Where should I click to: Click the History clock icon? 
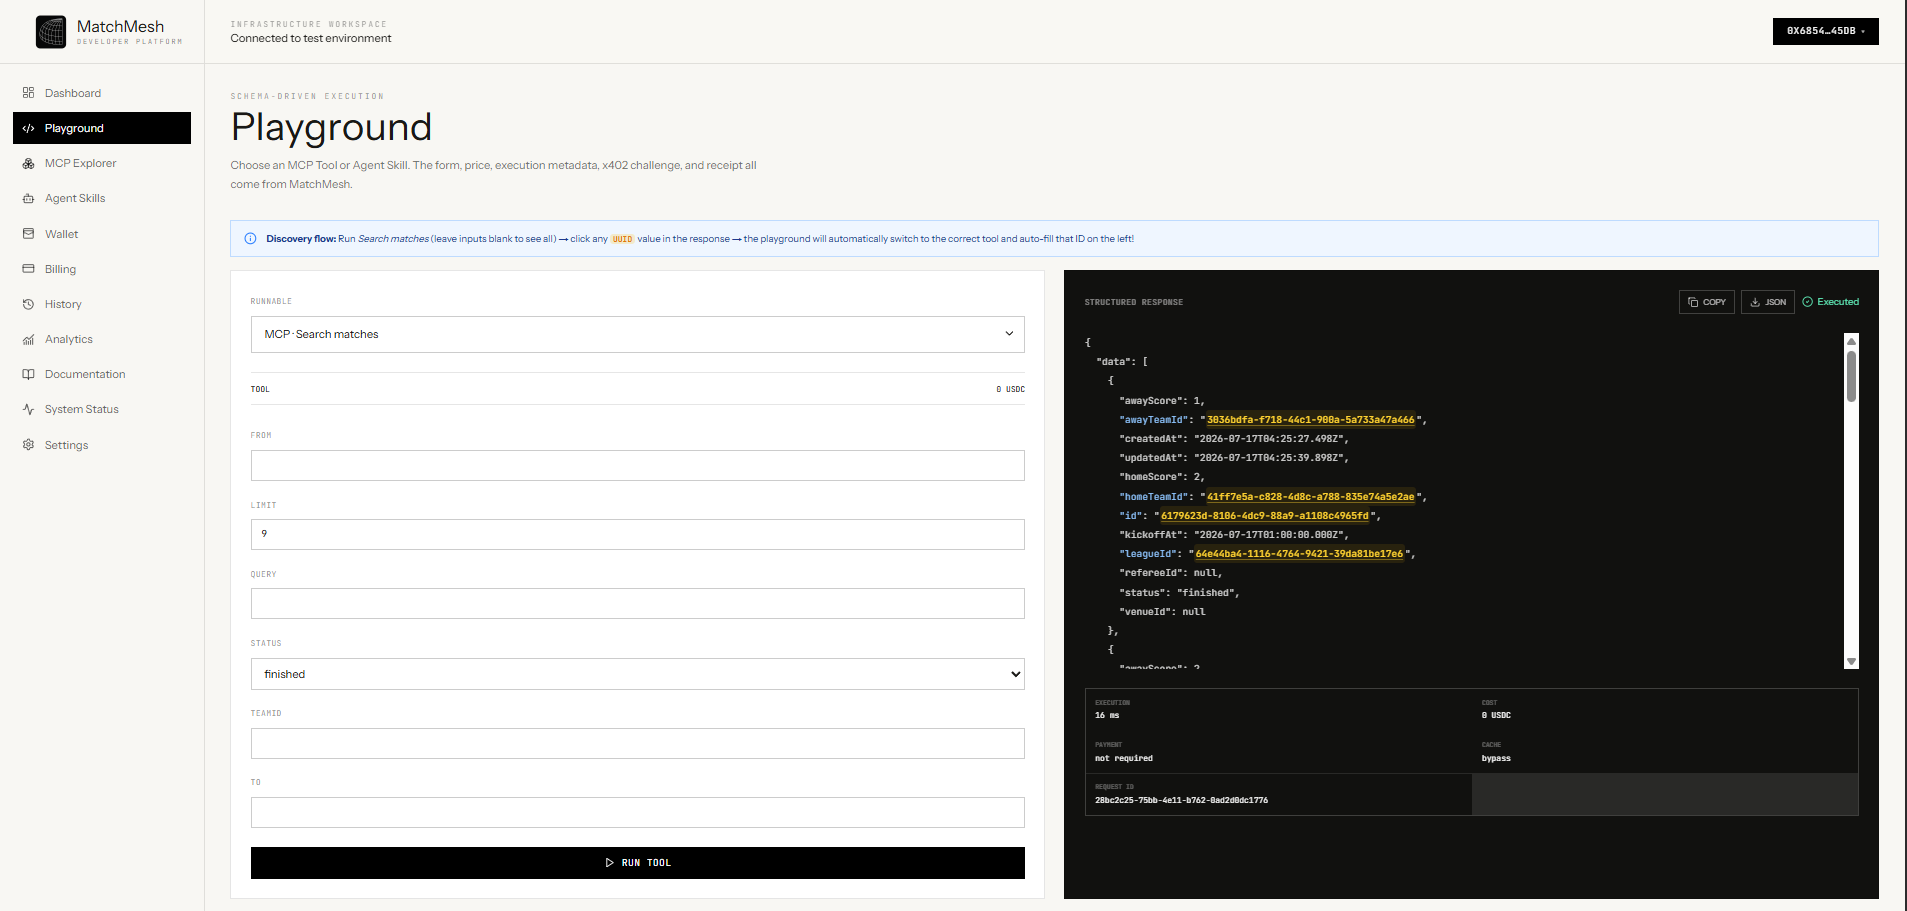(x=28, y=304)
